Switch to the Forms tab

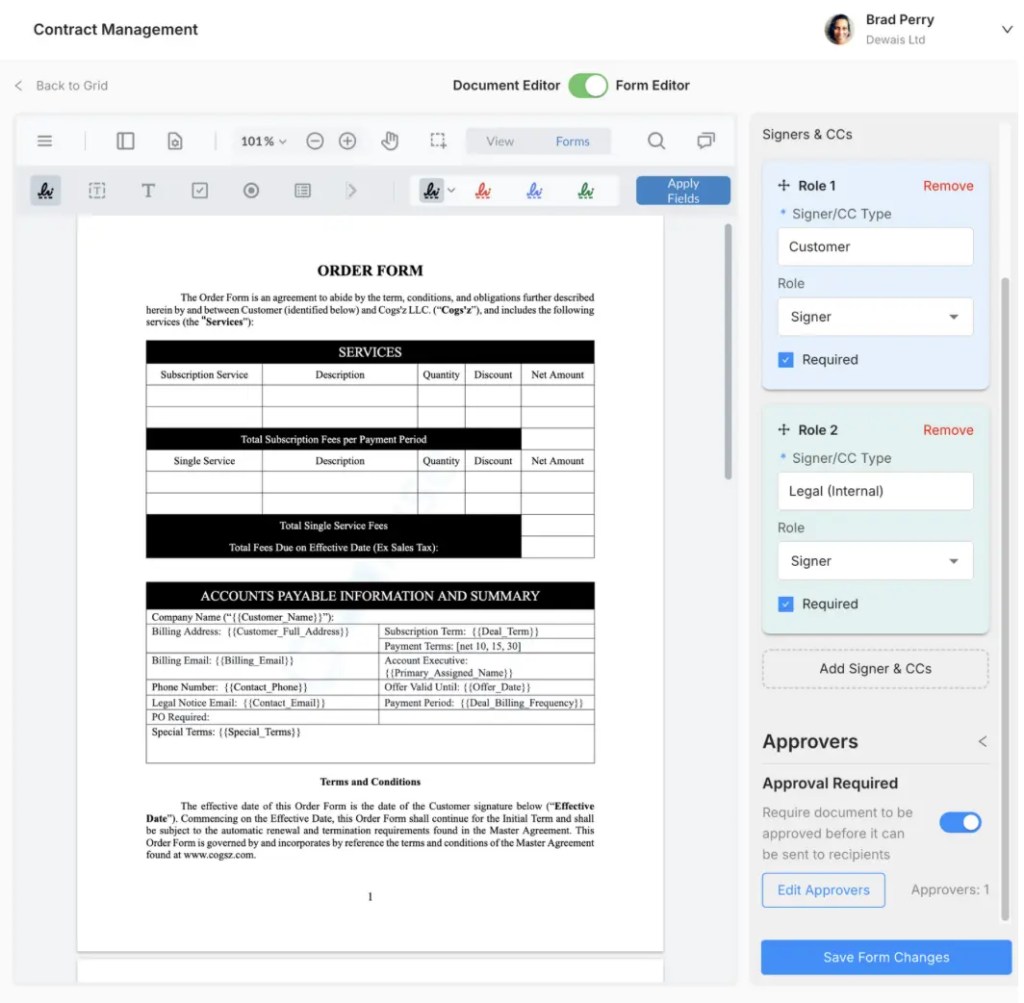coord(572,141)
